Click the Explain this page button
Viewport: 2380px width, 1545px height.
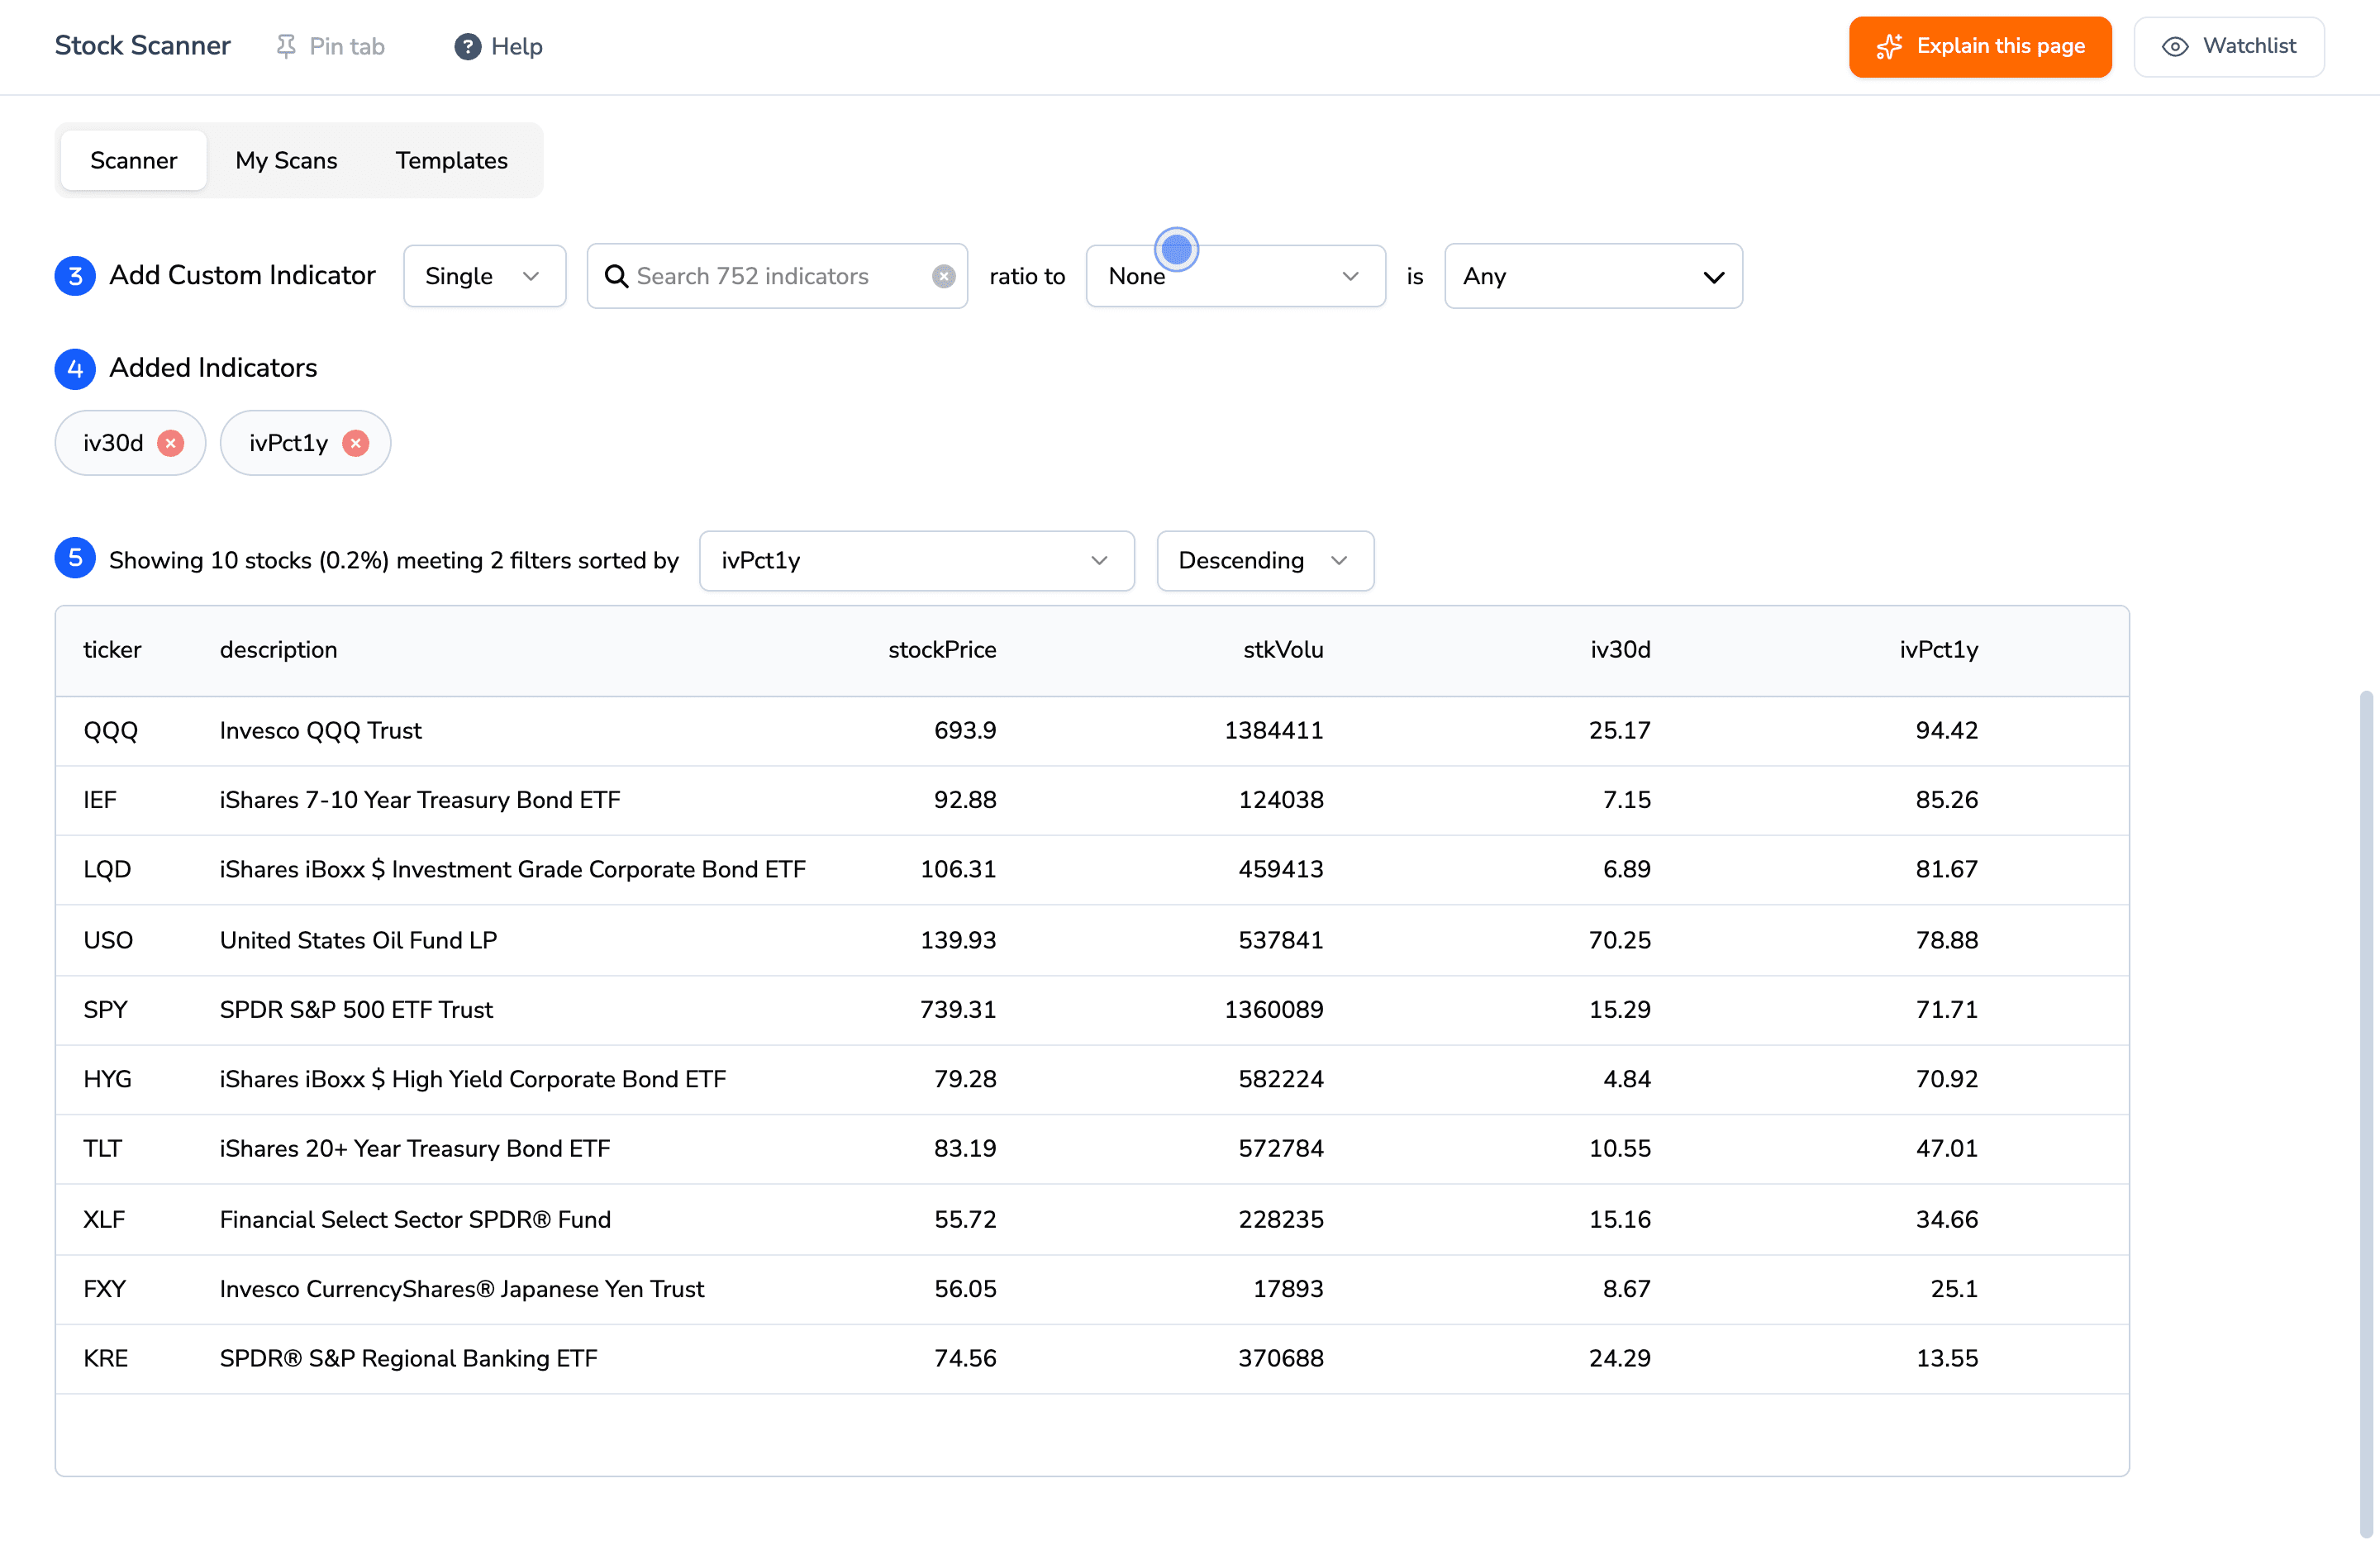(1980, 47)
